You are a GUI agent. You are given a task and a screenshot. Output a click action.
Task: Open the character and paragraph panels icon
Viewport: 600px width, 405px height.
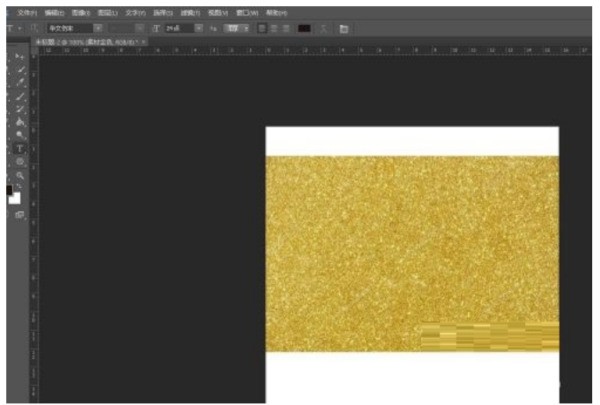pos(344,28)
